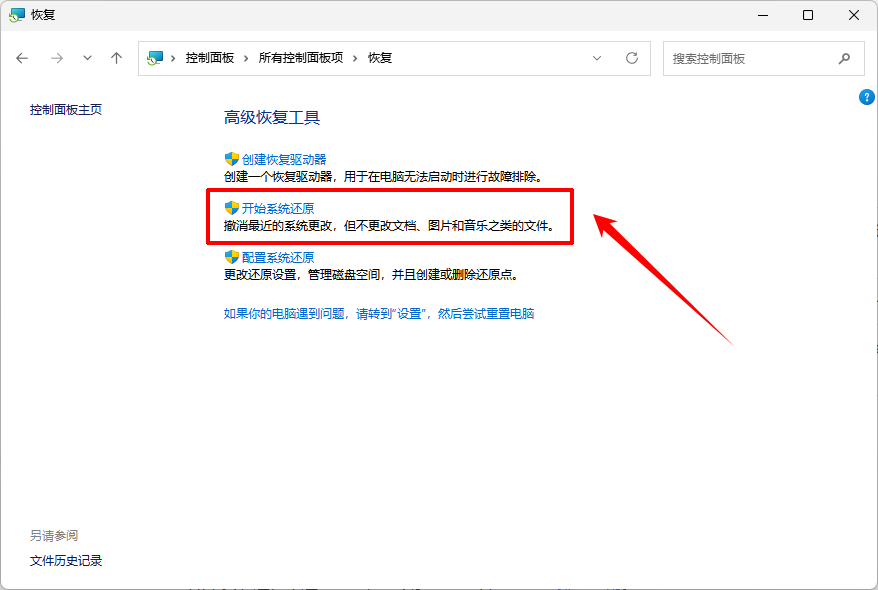The image size is (878, 590).
Task: Expand chevron after 控制面板 breadcrumb
Action: click(246, 58)
